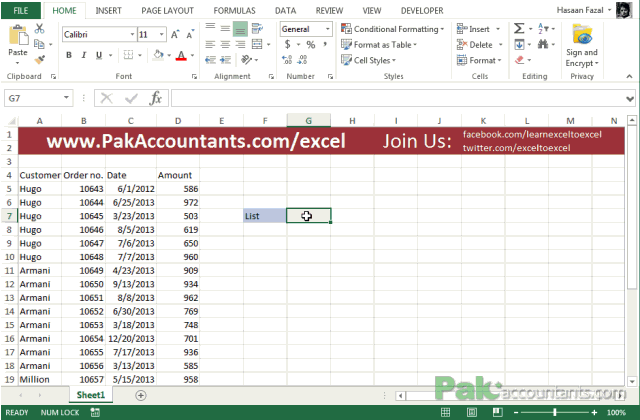This screenshot has width=640, height=420.
Task: Open the font size 11 dropdown
Action: 162,35
